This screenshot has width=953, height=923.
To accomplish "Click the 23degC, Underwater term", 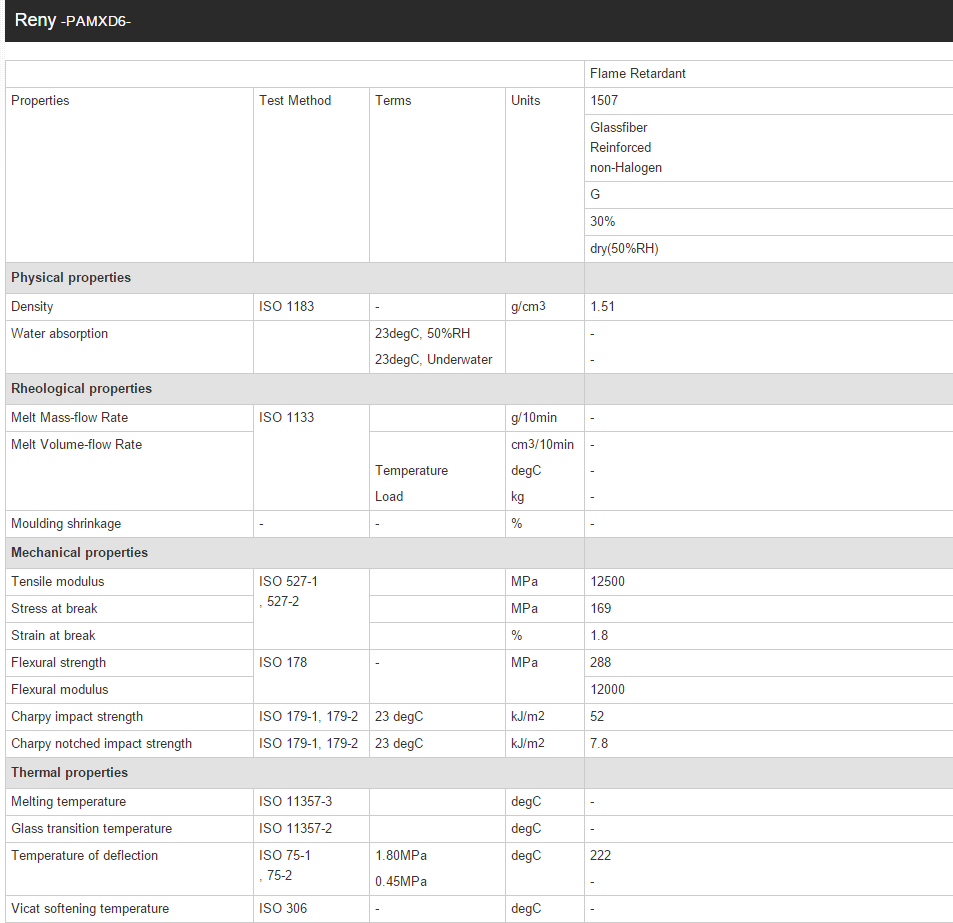I will coord(433,360).
